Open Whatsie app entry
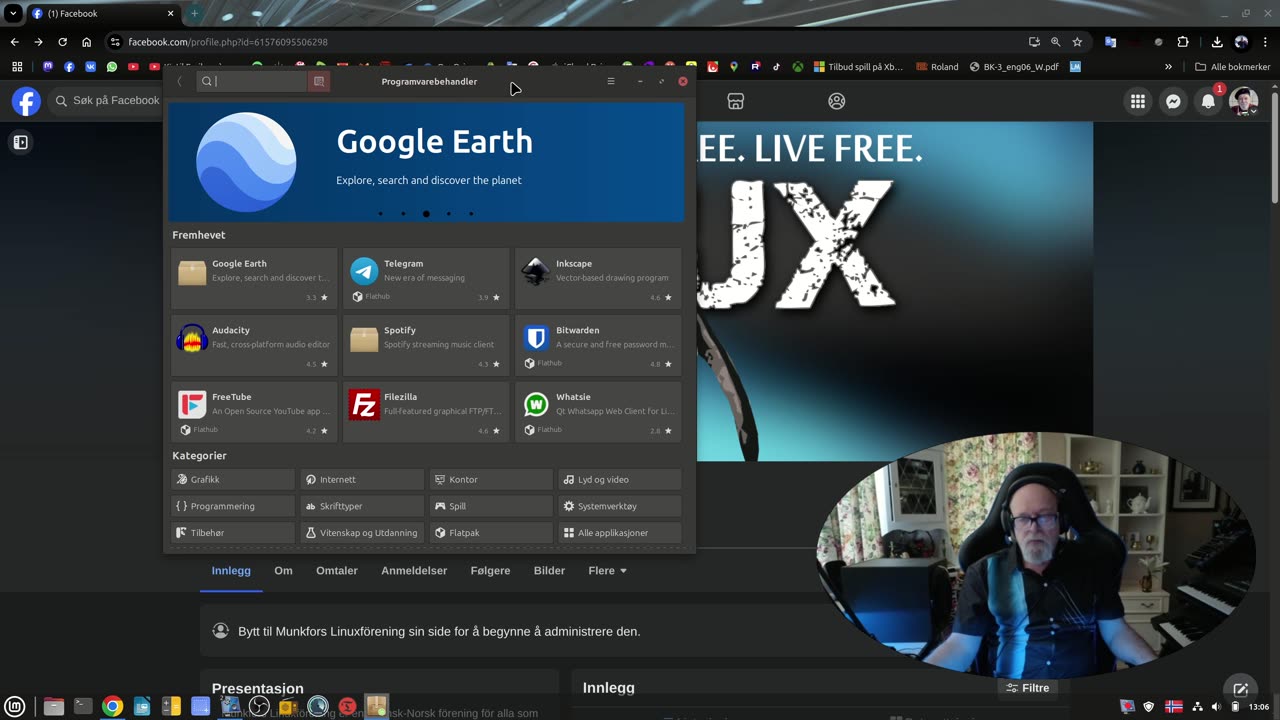 pyautogui.click(x=598, y=412)
